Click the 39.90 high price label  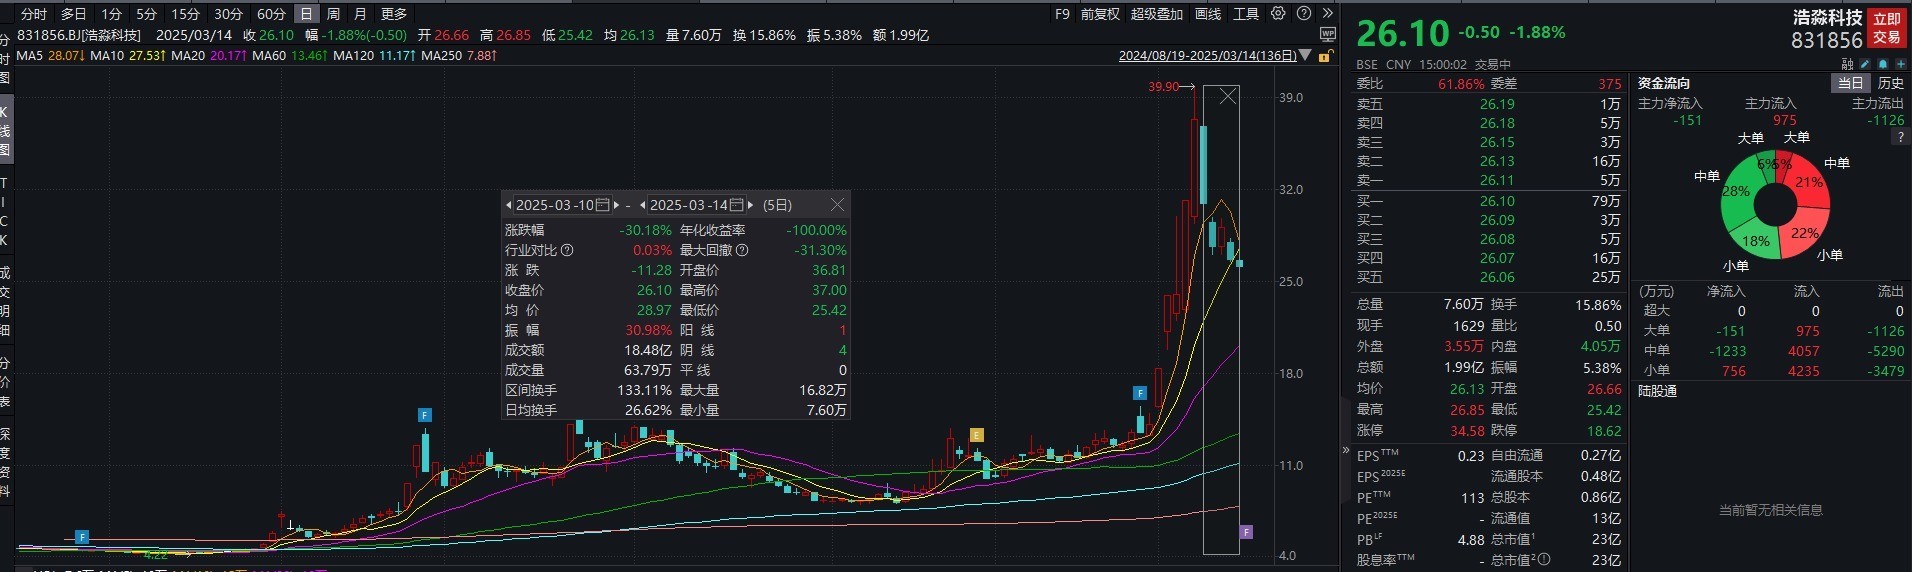(1163, 87)
